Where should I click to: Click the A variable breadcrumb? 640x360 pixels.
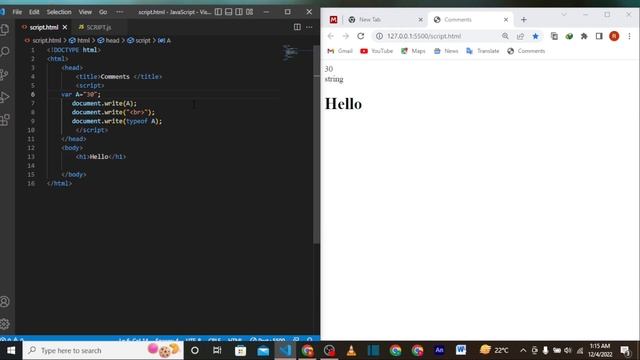(164, 40)
